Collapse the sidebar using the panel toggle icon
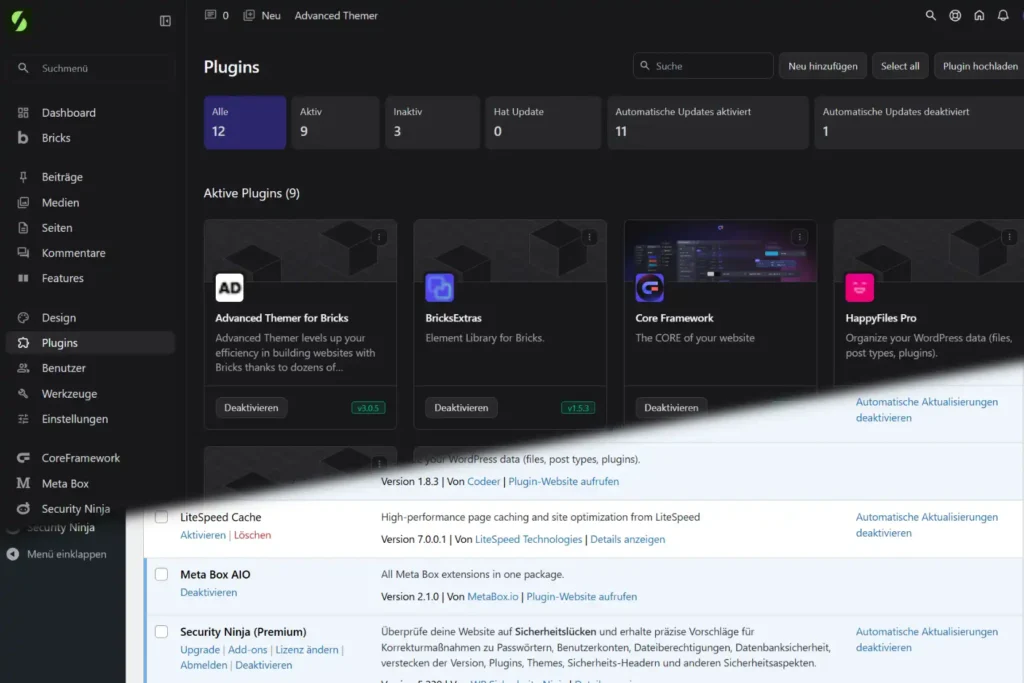The width and height of the screenshot is (1024, 683). click(165, 21)
